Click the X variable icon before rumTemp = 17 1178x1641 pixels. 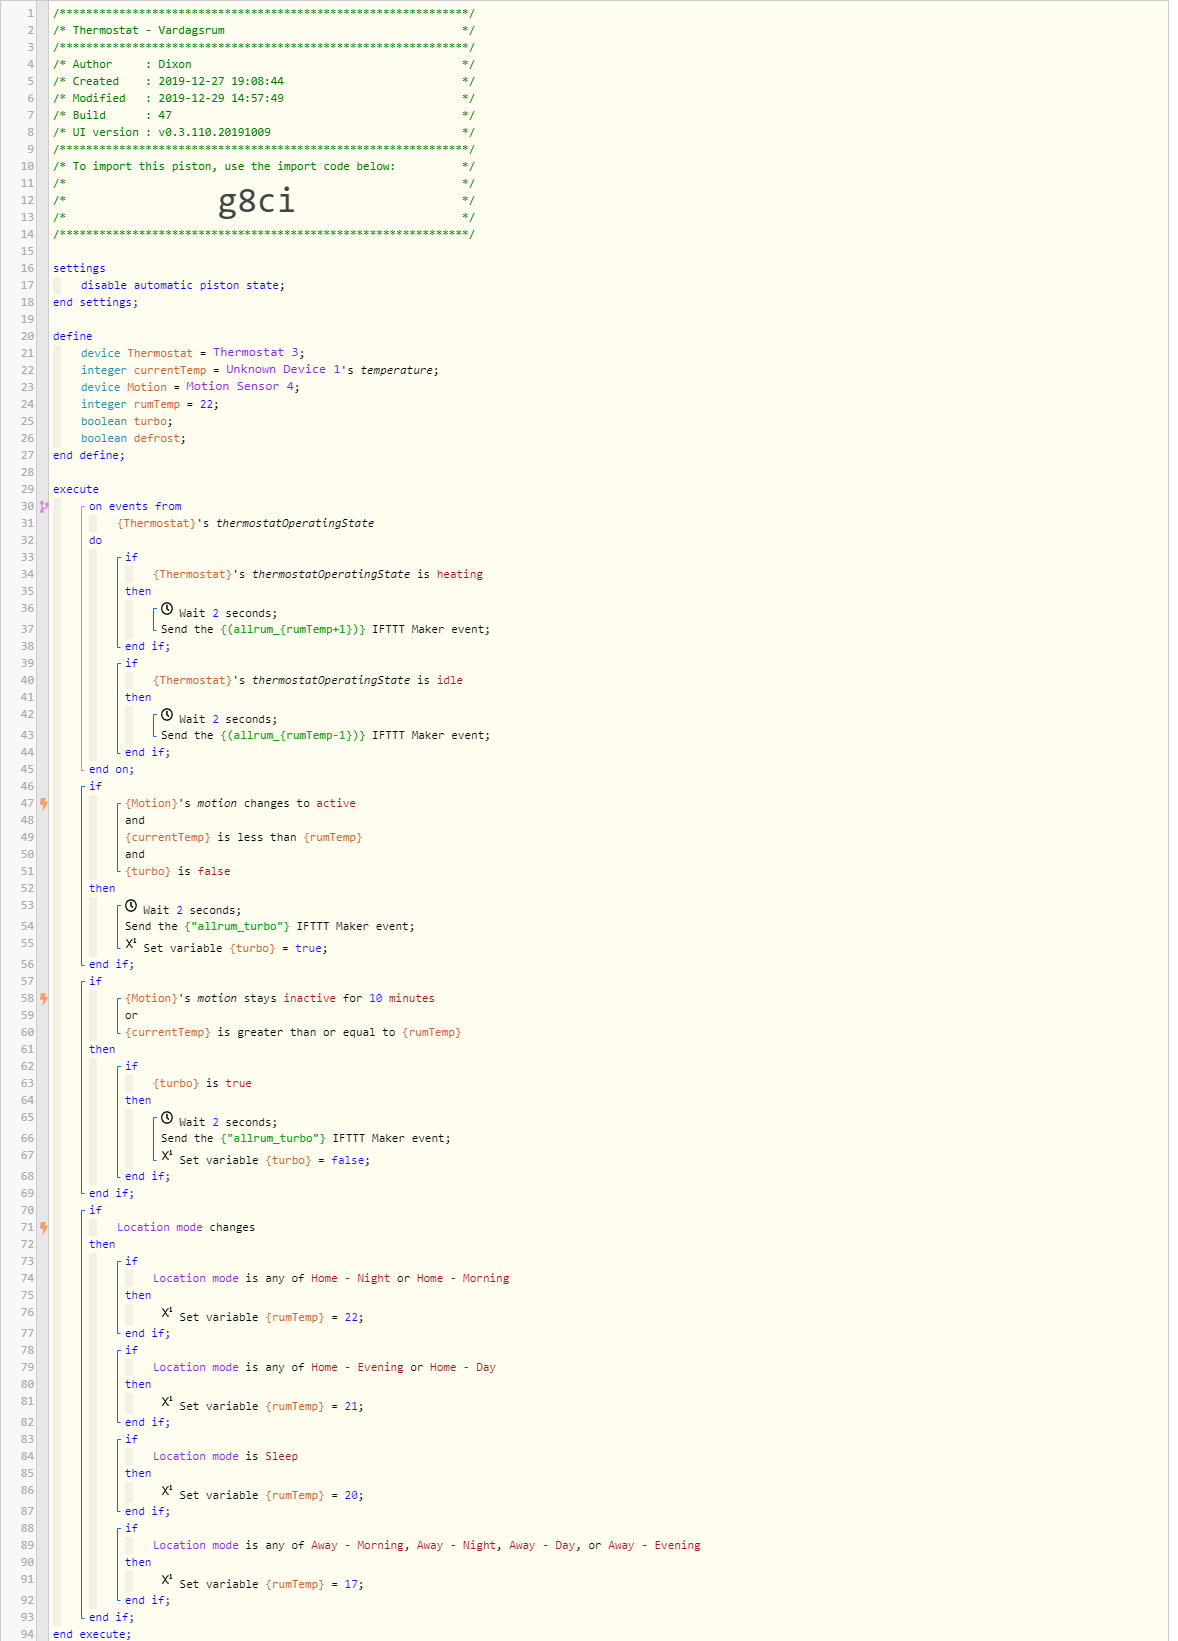(167, 1580)
